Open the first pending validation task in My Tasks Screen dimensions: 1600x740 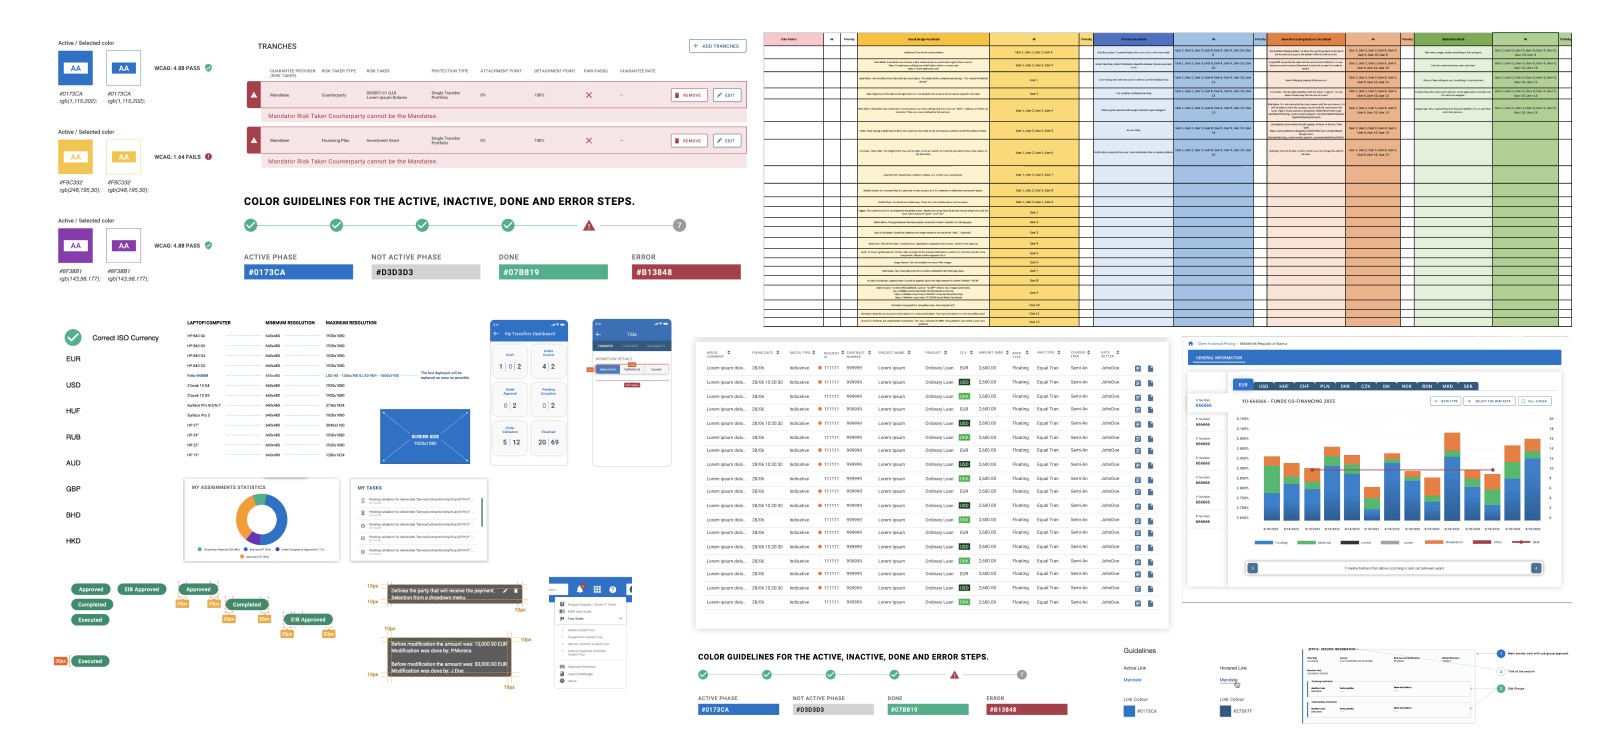tap(419, 500)
